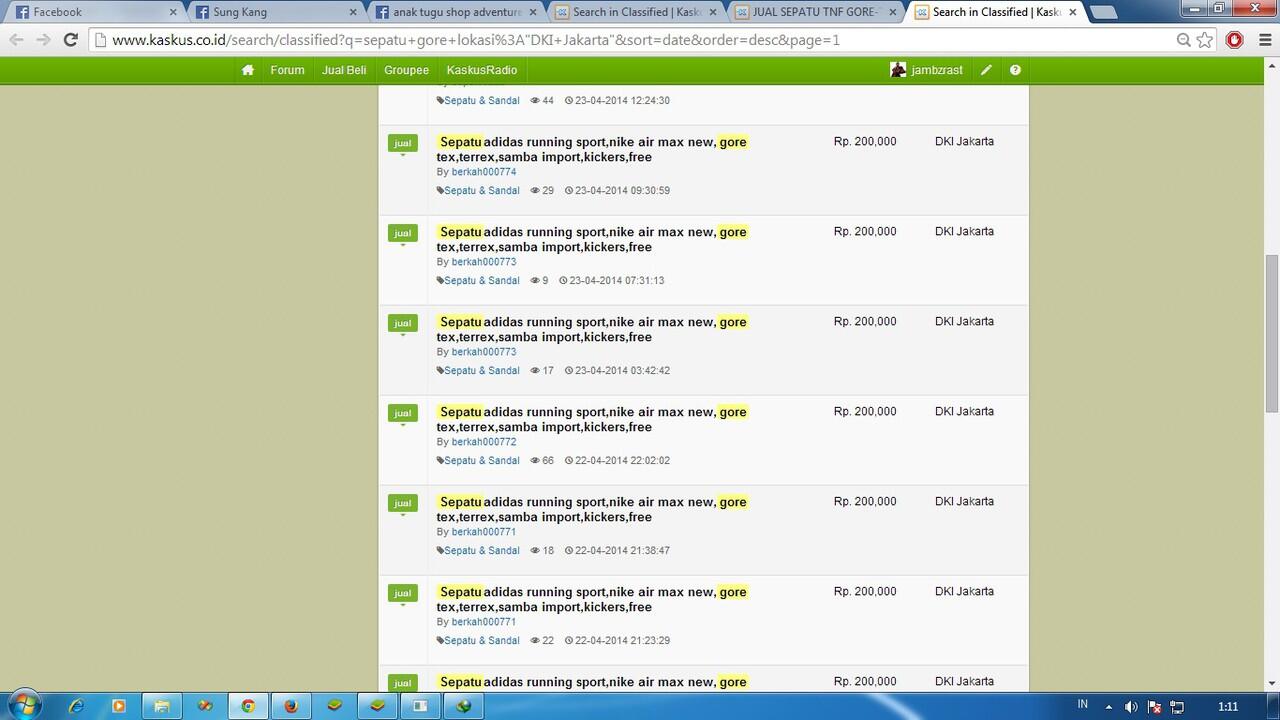Click Sepatu & Sandal tag dated 22-04-2014 21:23:29
Viewport: 1280px width, 720px height.
[482, 641]
